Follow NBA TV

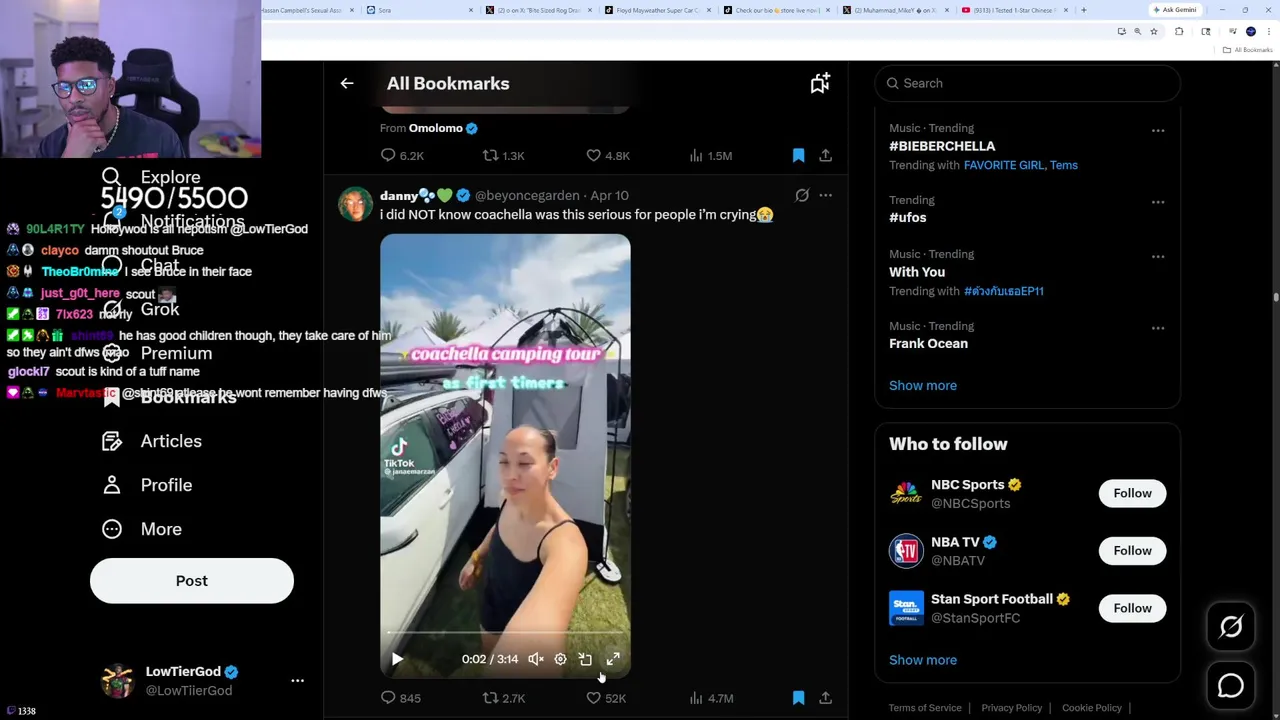click(x=1132, y=551)
